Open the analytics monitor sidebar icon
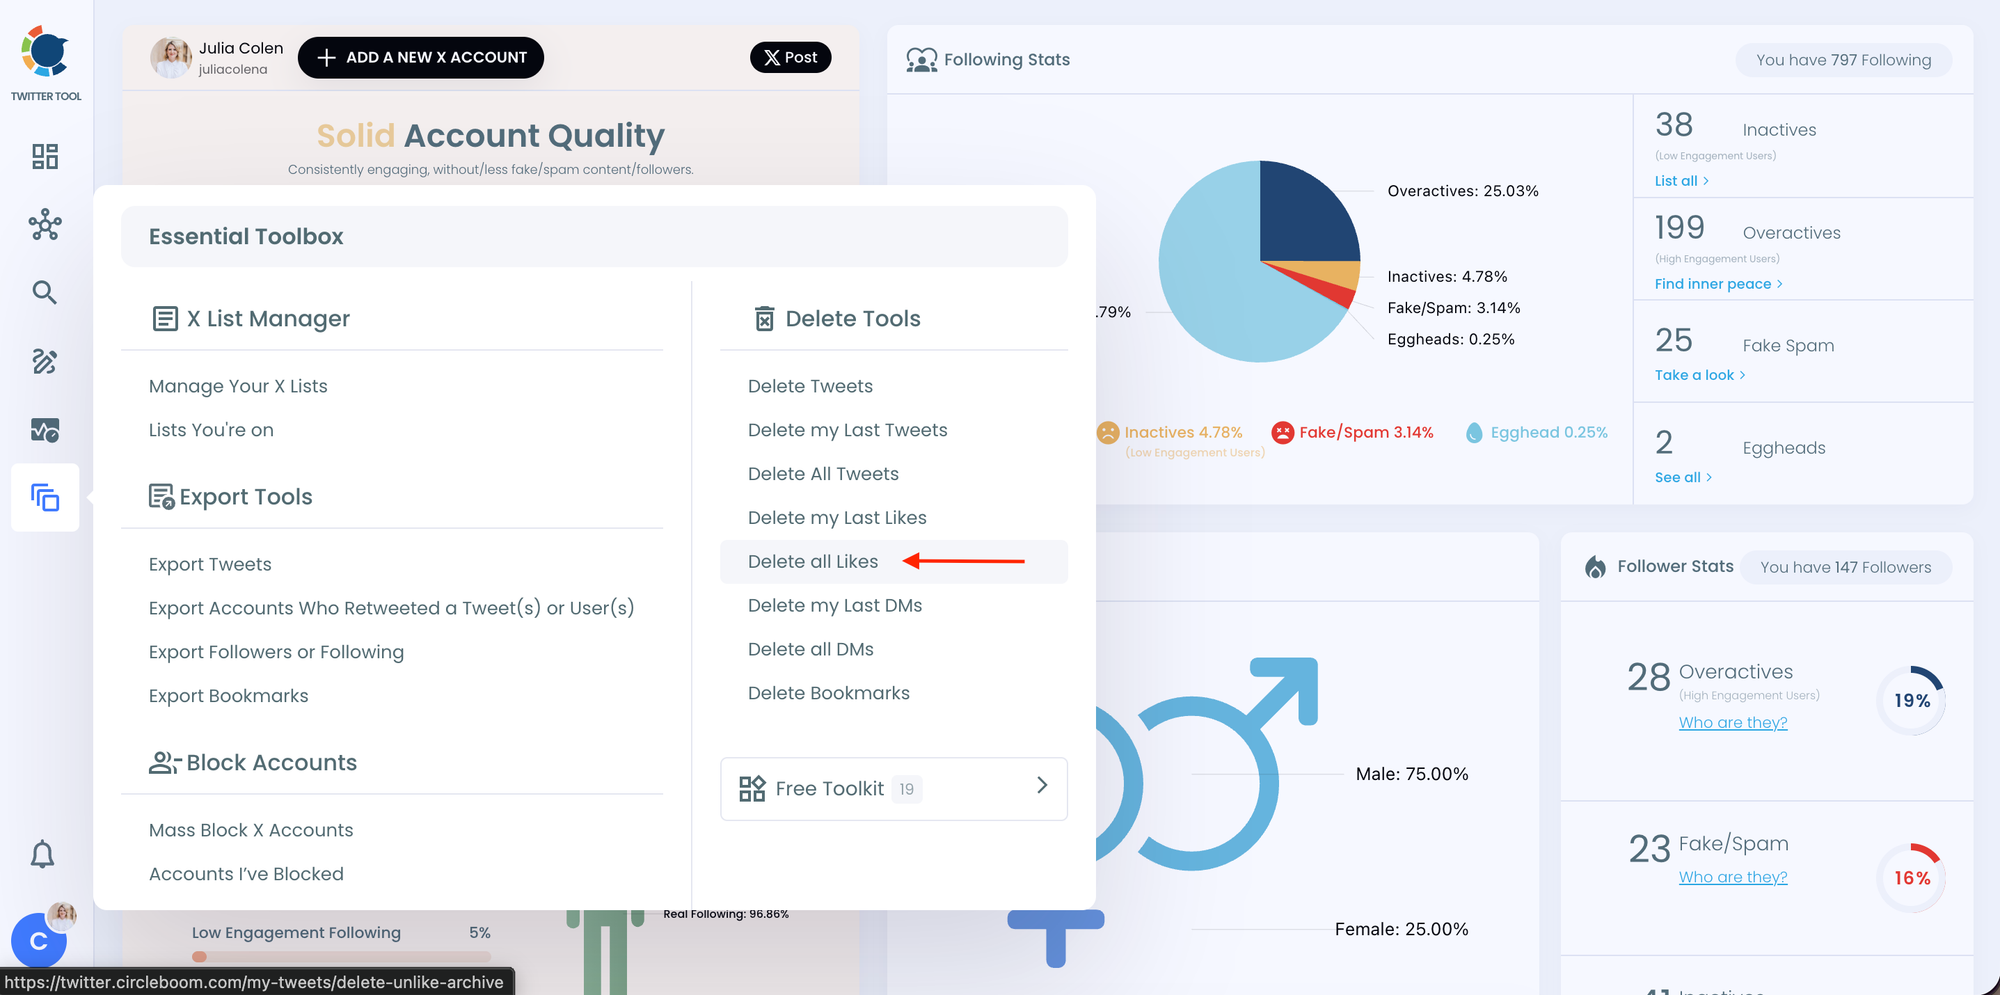 point(45,430)
